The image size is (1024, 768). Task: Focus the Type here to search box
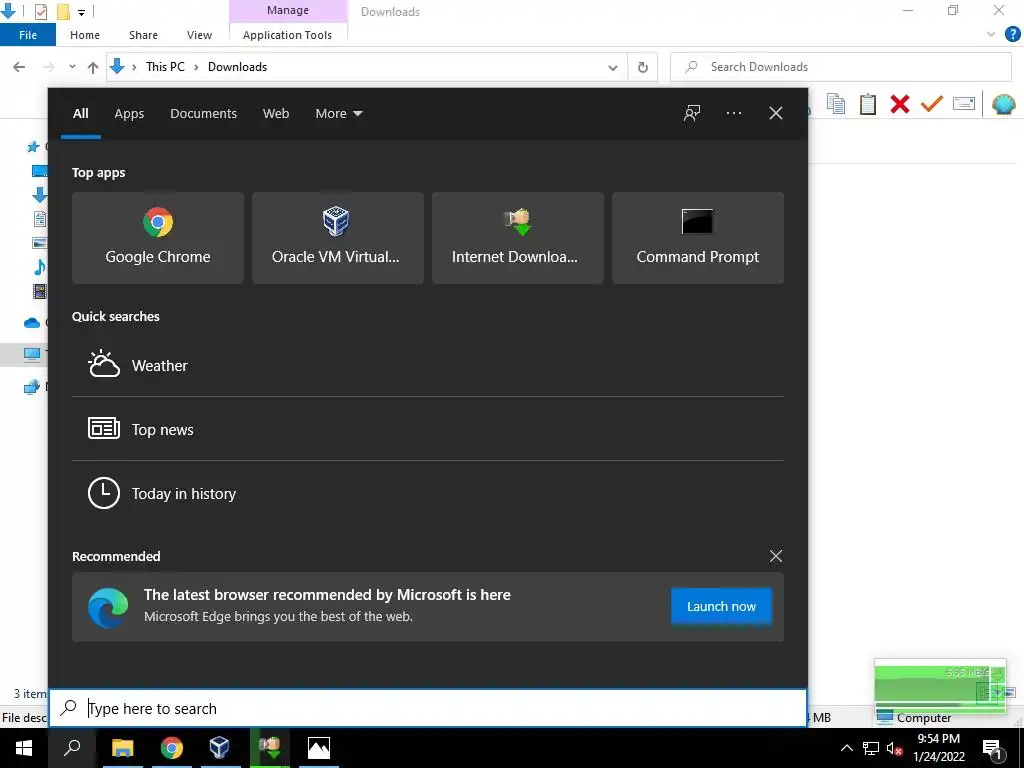(x=428, y=708)
